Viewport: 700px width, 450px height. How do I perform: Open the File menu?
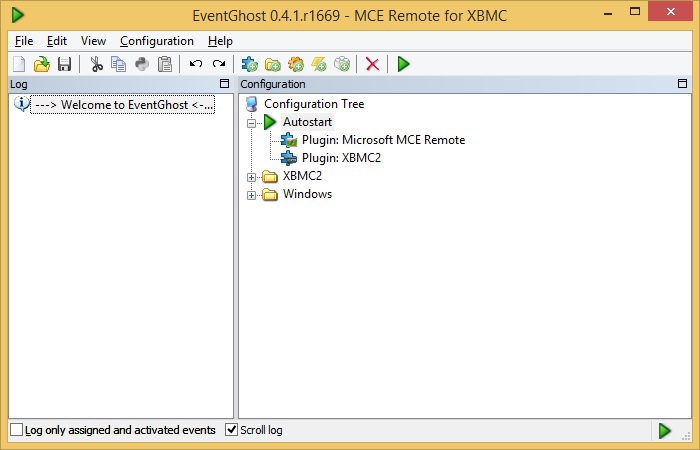point(24,41)
